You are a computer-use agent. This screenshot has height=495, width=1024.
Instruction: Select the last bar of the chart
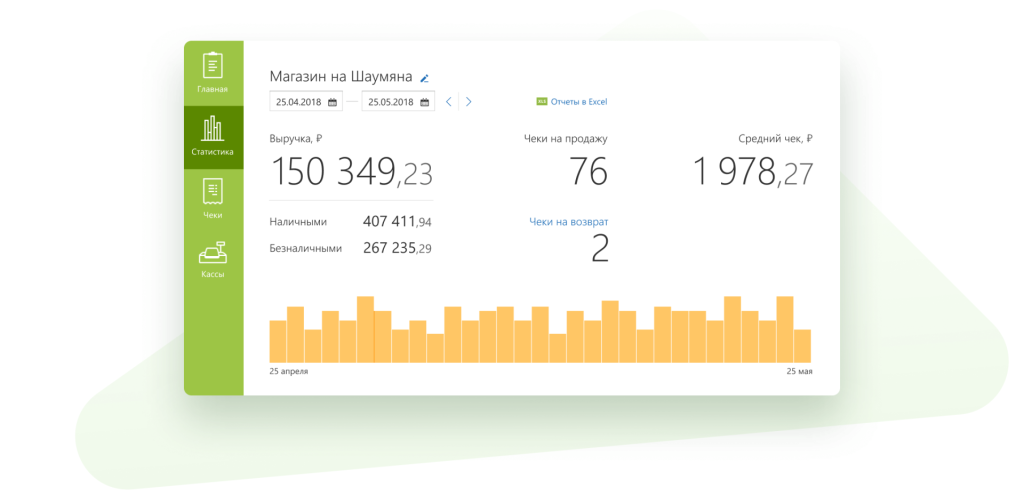[x=802, y=345]
